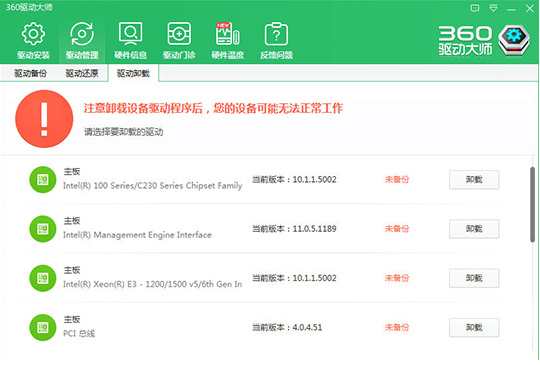This screenshot has width=540, height=365.
Task: Click motherboard icon for 100 Series/C230 Chipset
Action: (43, 179)
